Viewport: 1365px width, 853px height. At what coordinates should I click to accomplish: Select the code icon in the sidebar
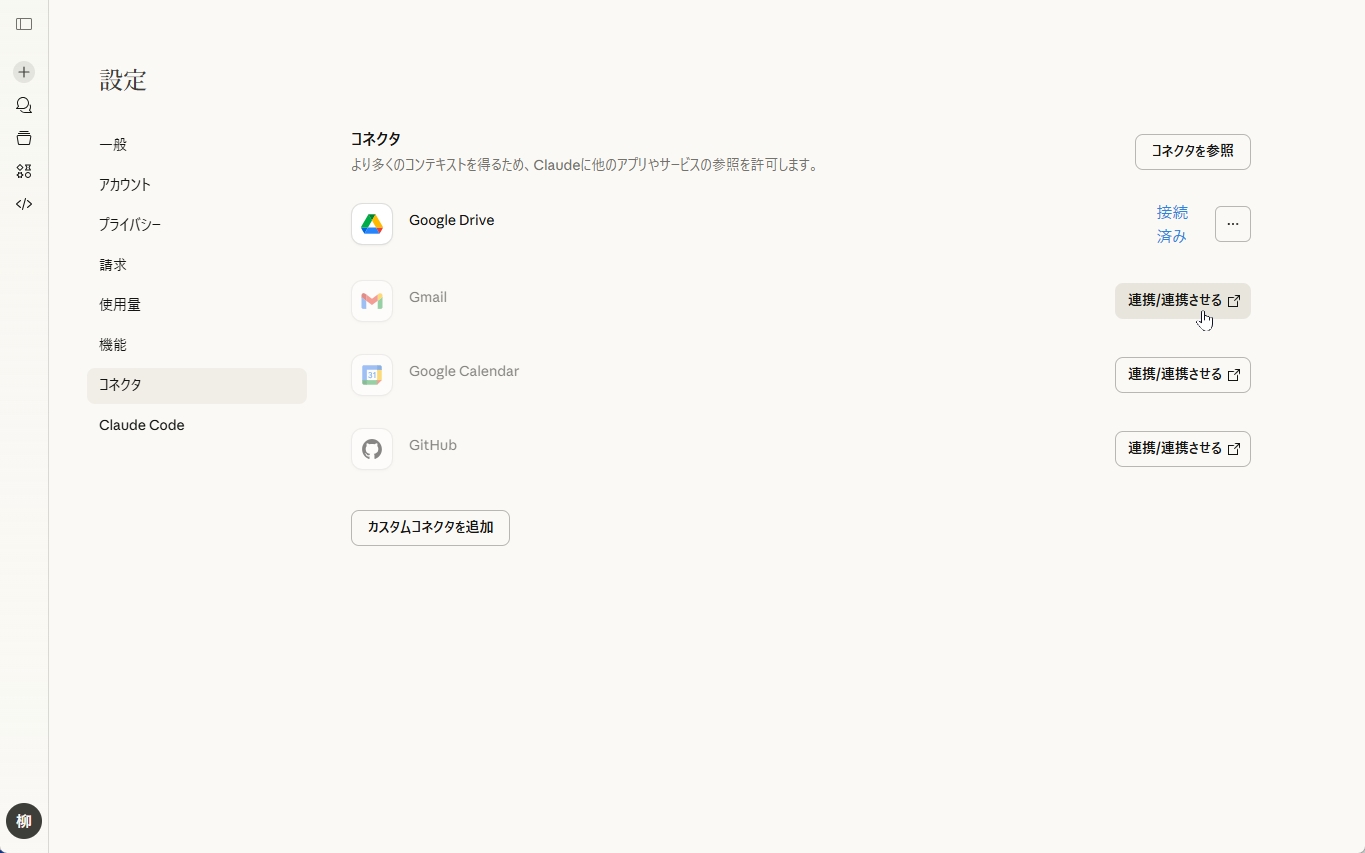(x=23, y=204)
